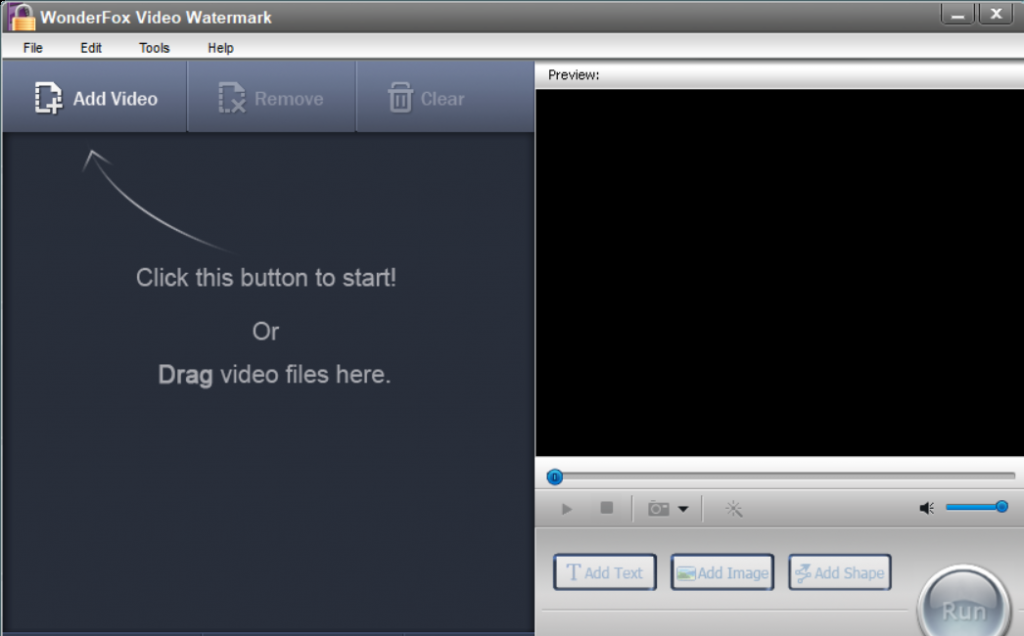Viewport: 1024px width, 636px height.
Task: Mute audio with the speaker icon
Action: 927,508
